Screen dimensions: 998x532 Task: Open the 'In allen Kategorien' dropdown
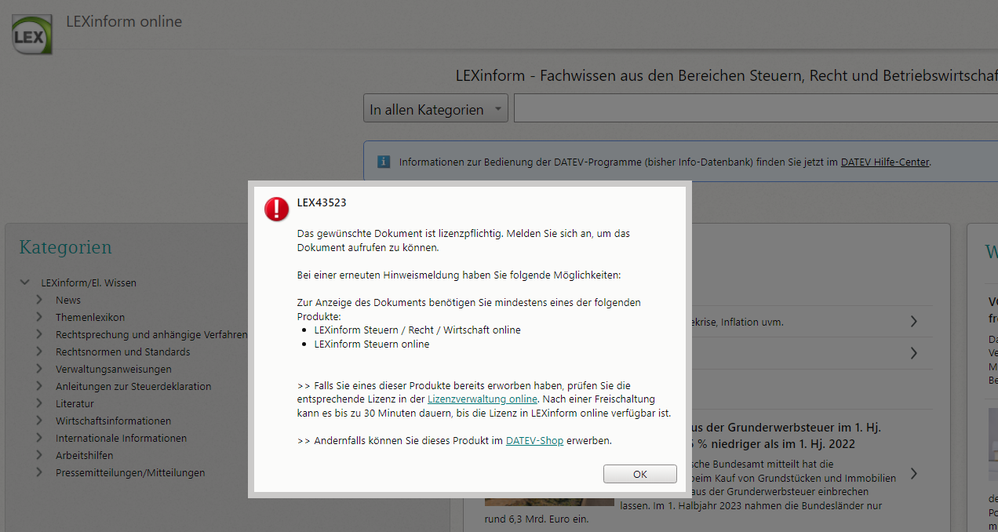pyautogui.click(x=435, y=109)
